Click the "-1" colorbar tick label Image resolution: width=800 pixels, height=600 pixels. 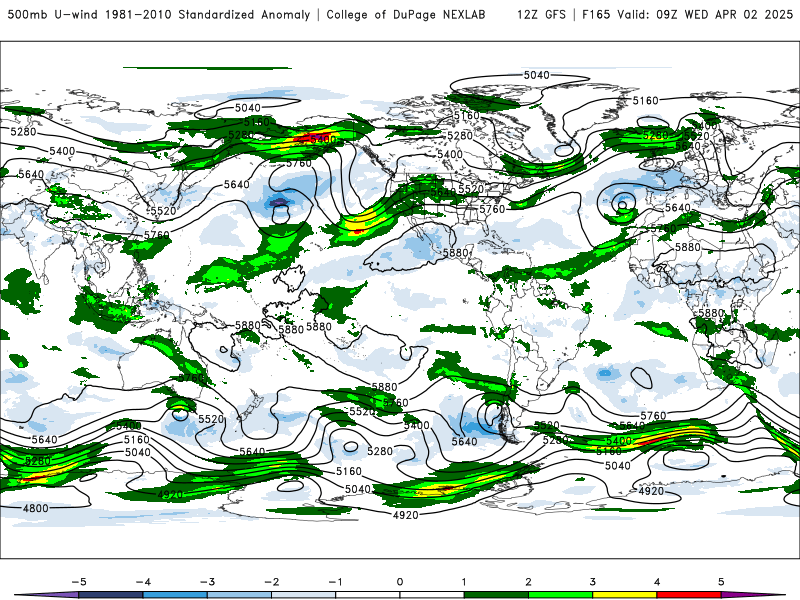(x=335, y=582)
